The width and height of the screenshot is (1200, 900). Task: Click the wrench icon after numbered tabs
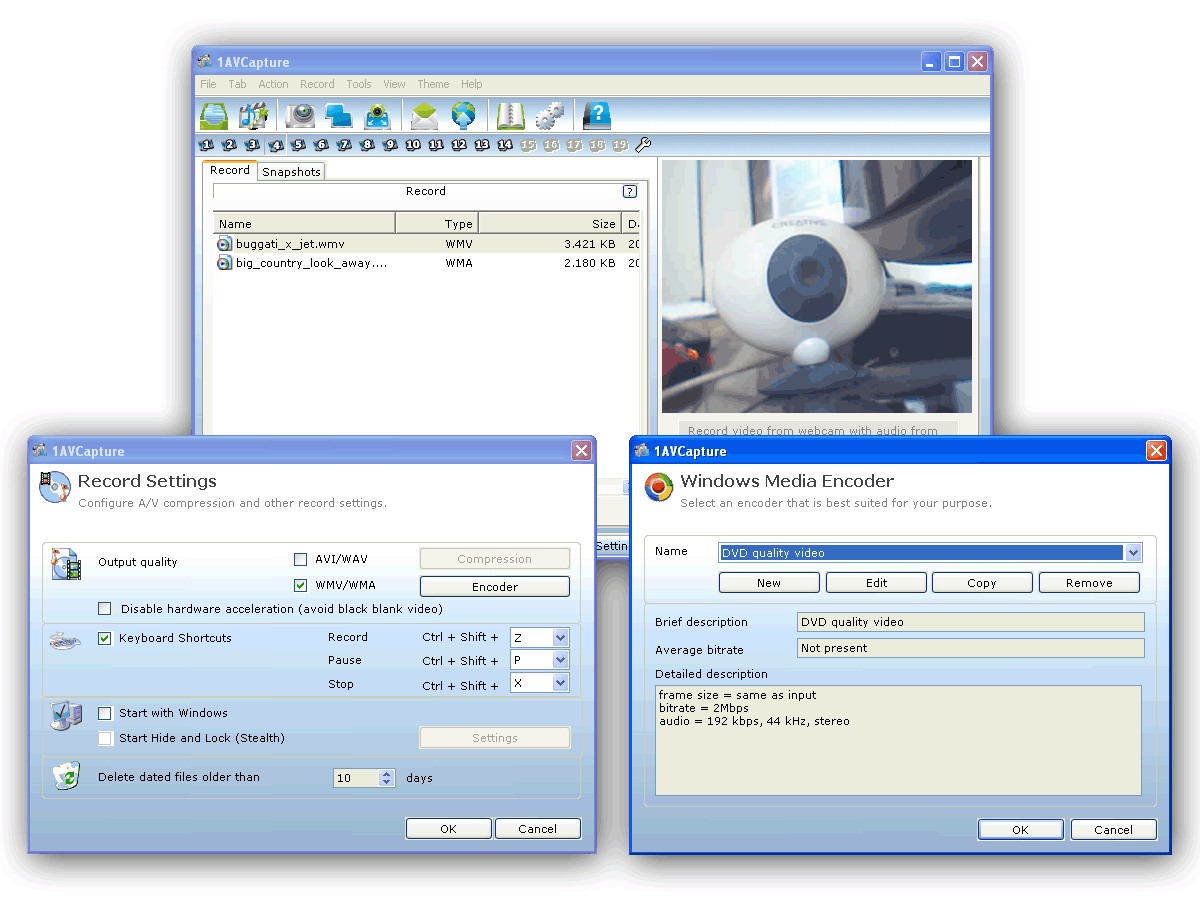click(643, 145)
